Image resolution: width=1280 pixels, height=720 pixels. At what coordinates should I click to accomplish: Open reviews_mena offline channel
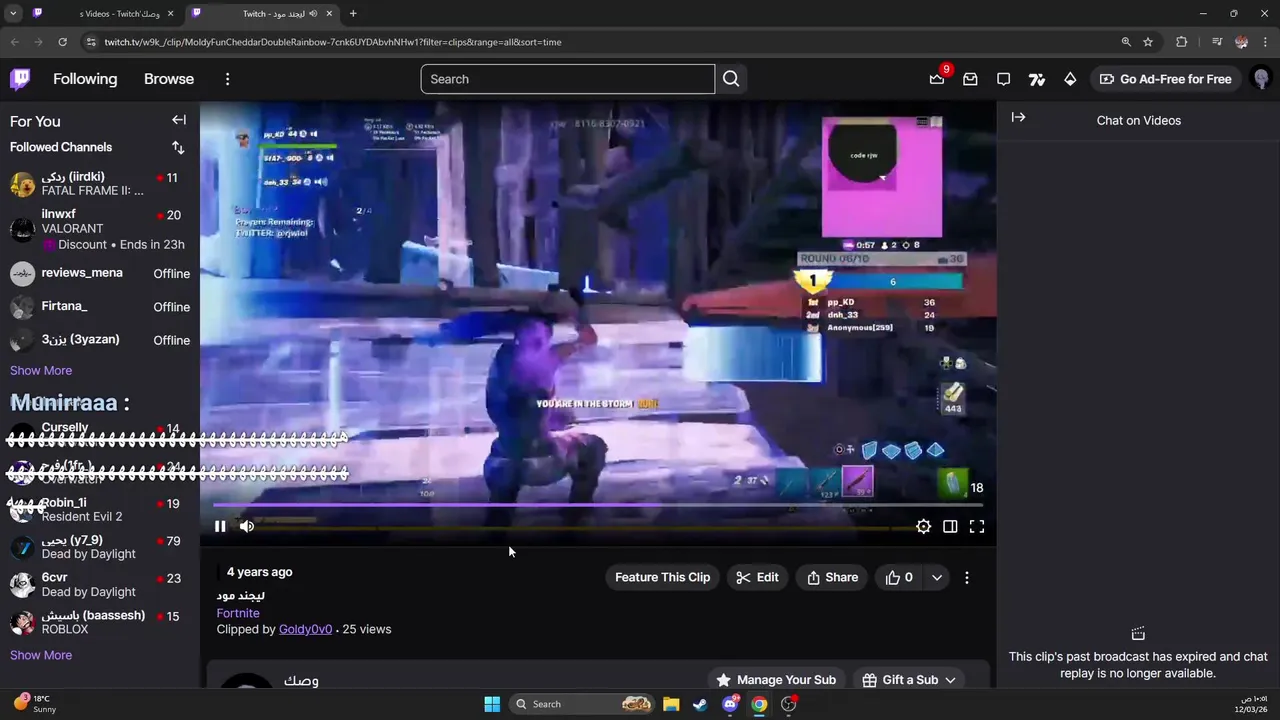pyautogui.click(x=100, y=273)
